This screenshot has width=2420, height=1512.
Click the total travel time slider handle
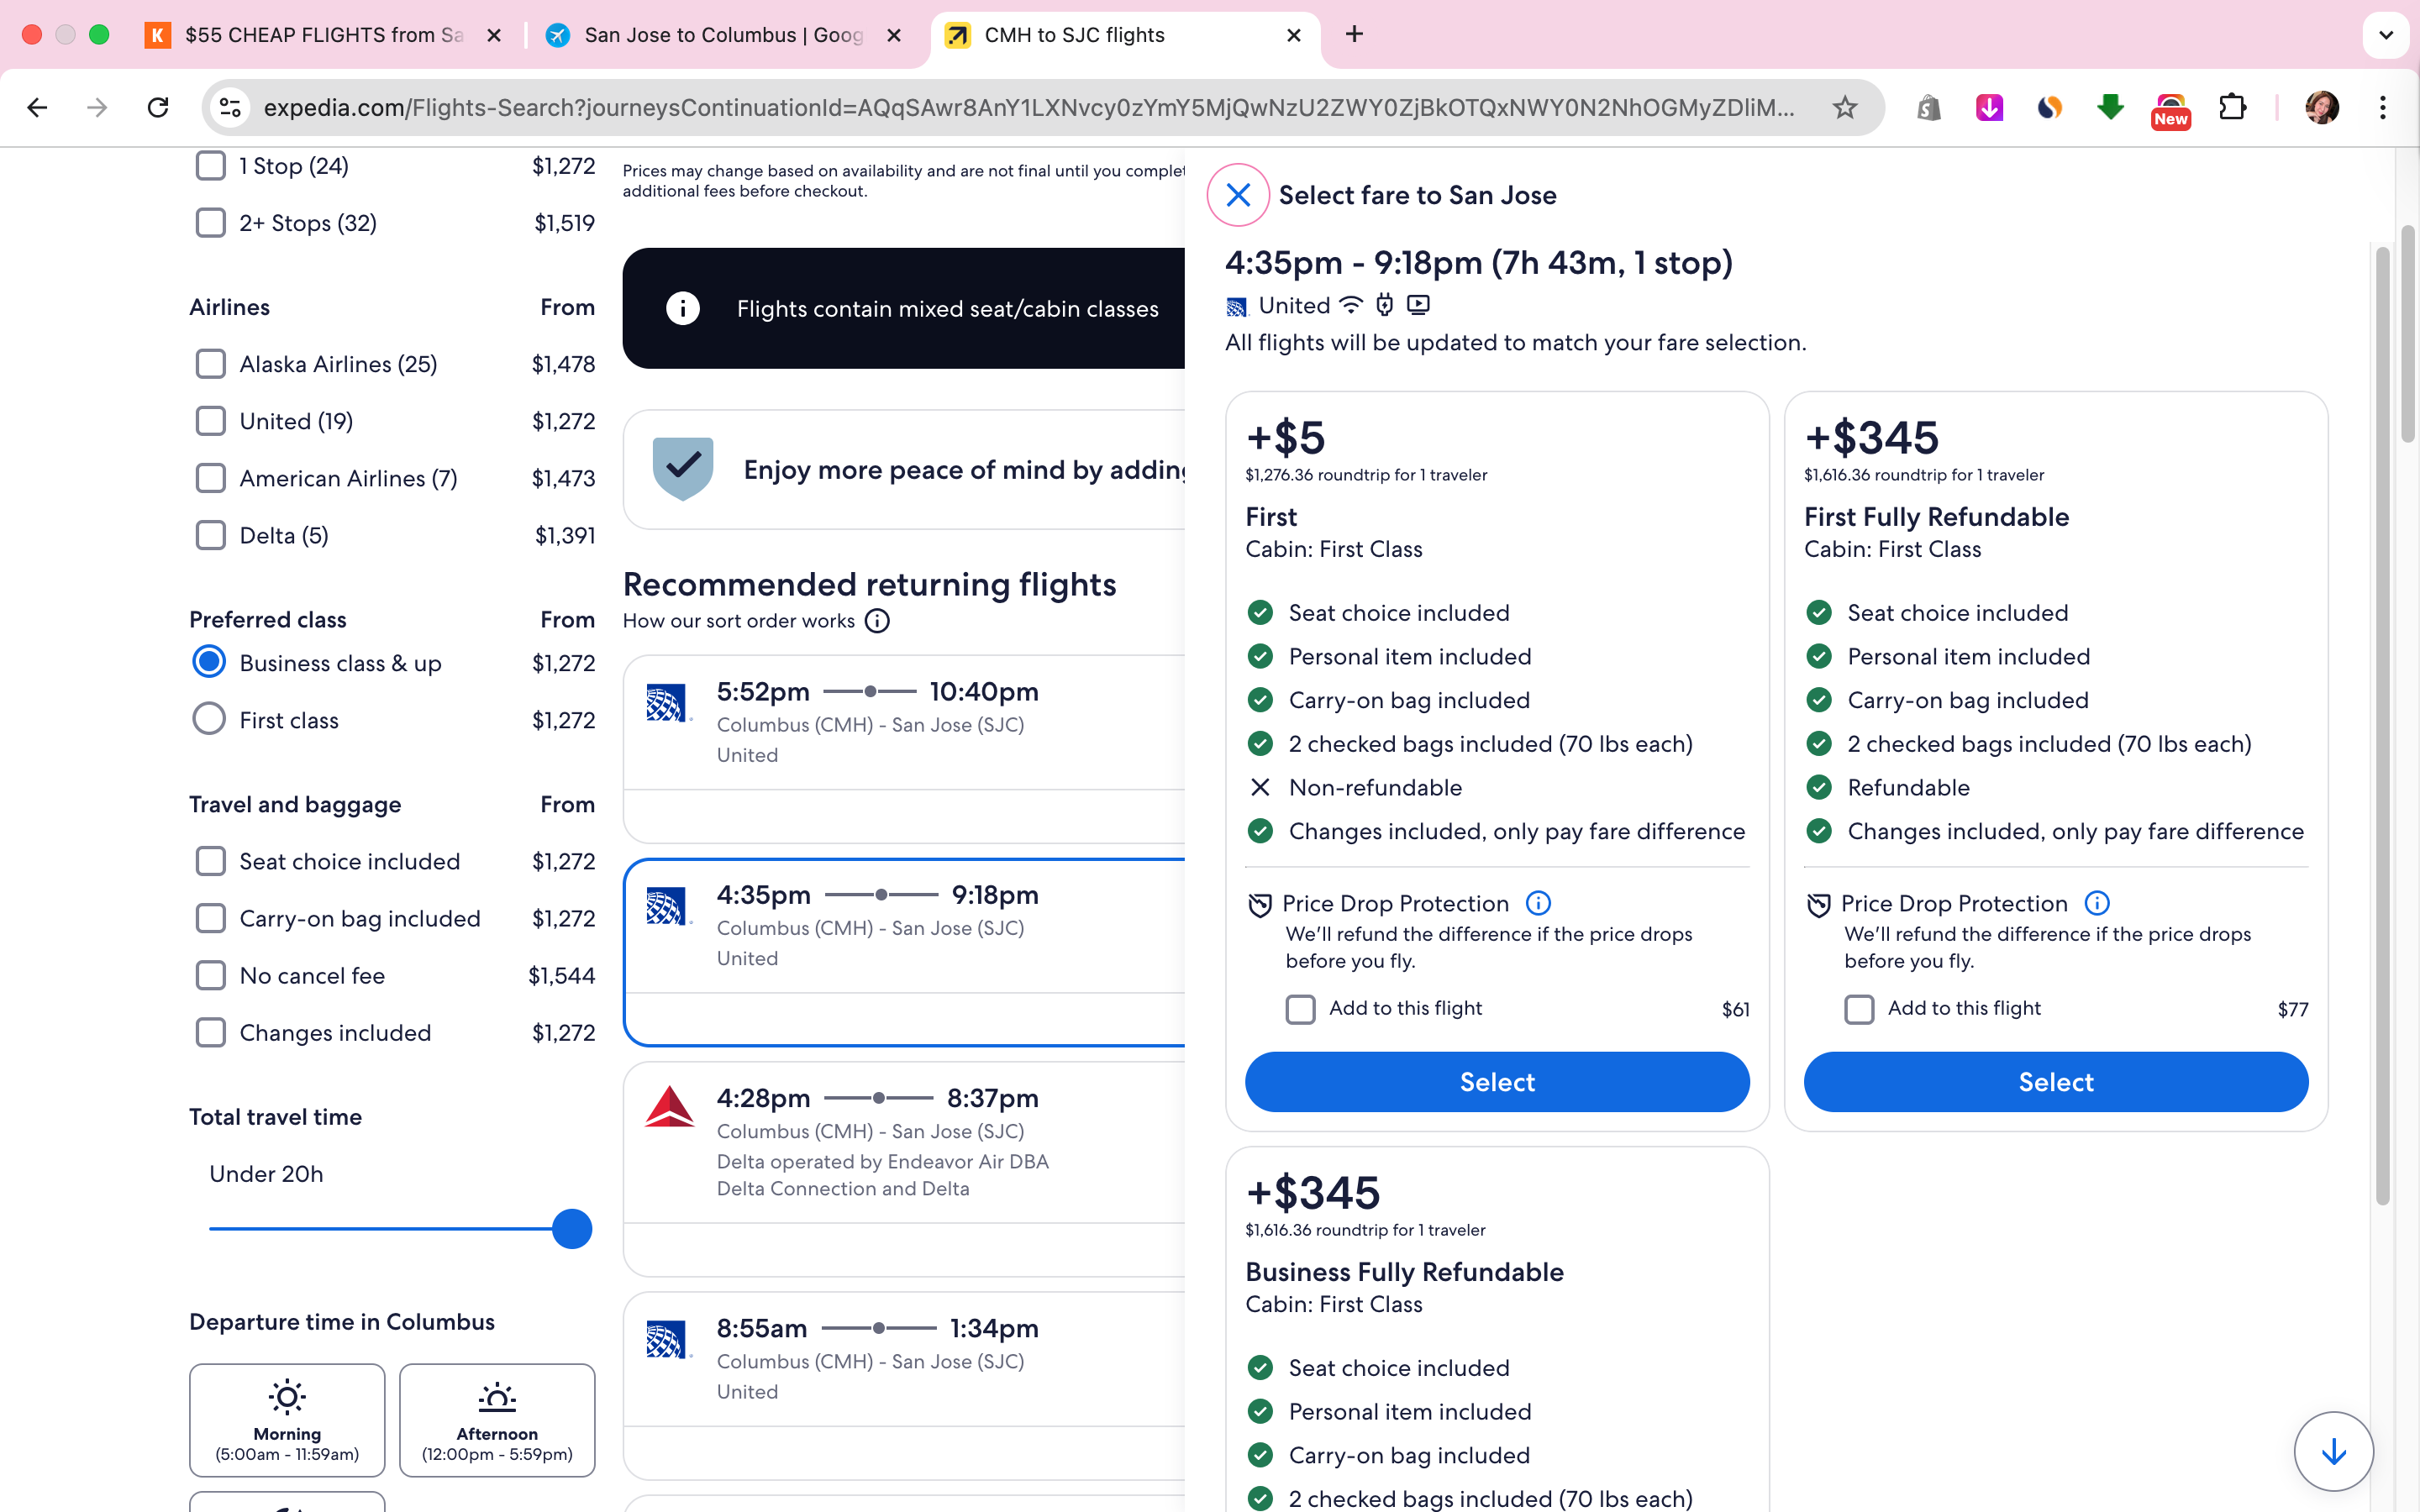(x=572, y=1228)
